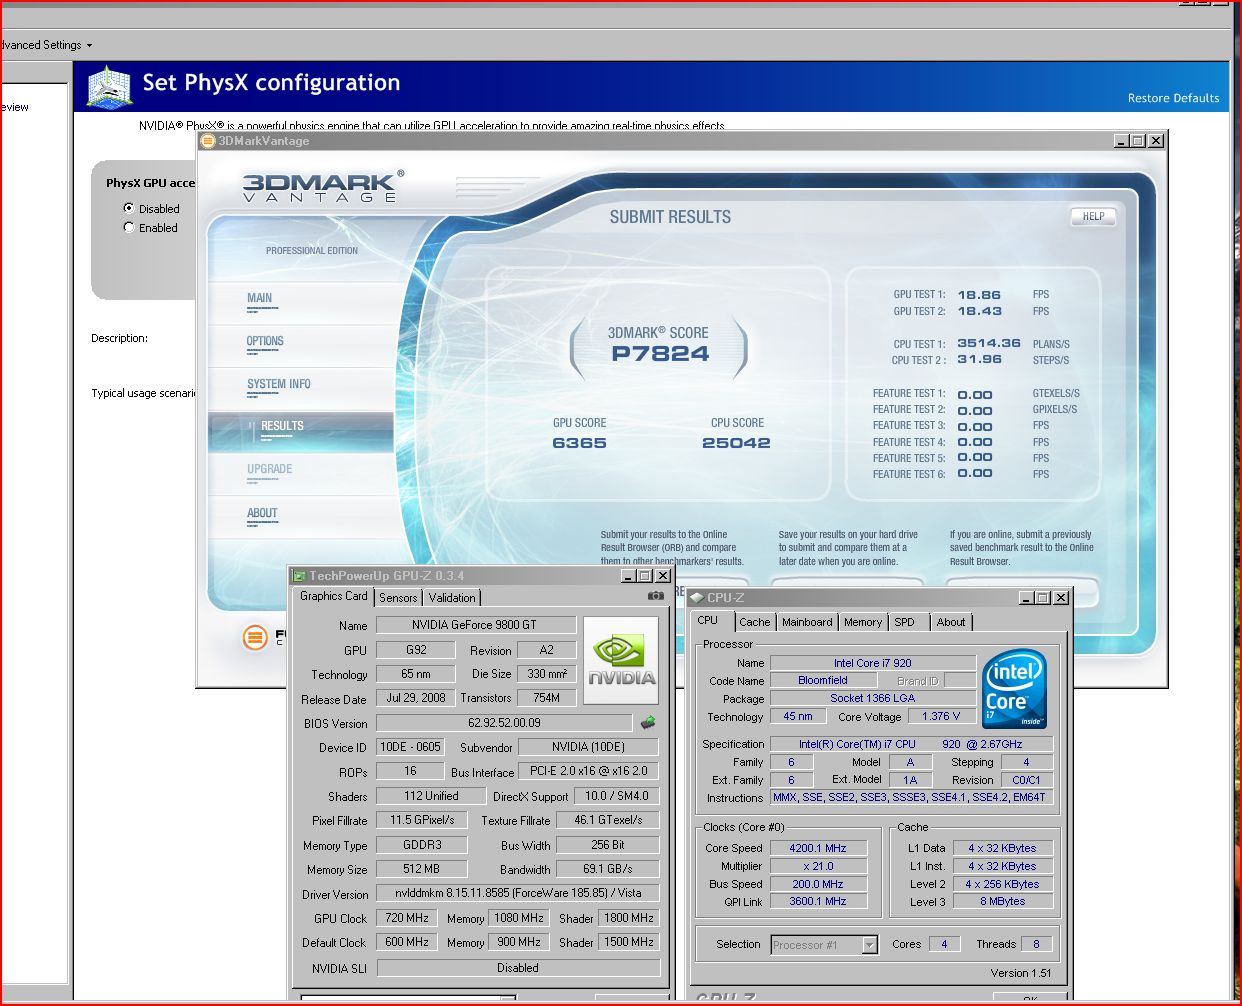Click the Bus Speed value 200.0 MHz

(x=818, y=884)
